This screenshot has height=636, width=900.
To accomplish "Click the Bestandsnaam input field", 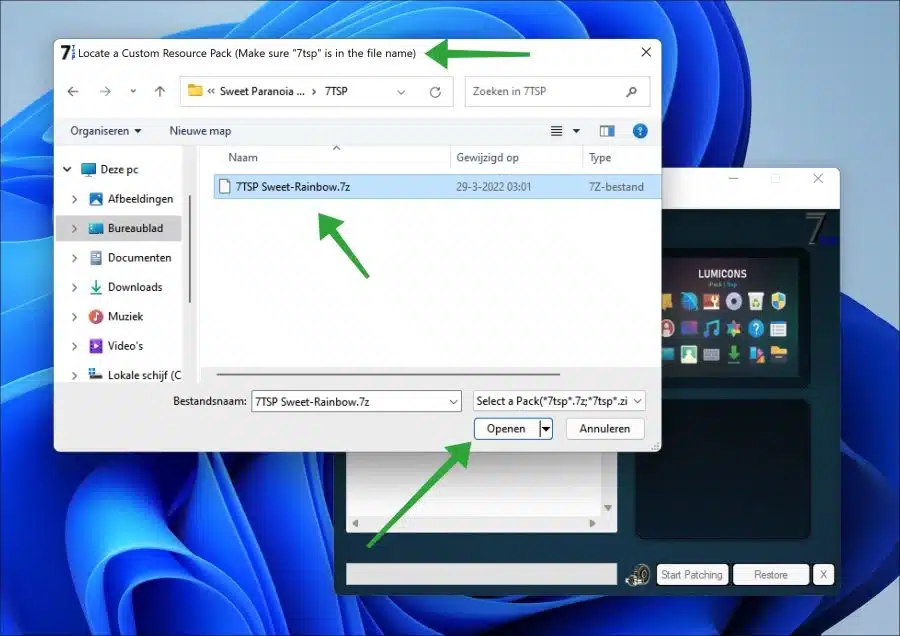I will [350, 401].
